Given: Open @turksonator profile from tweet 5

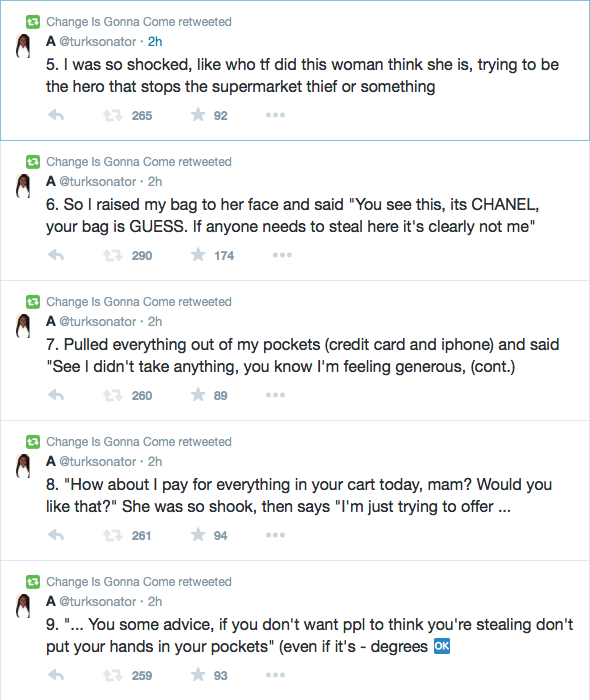Looking at the screenshot, I should point(98,42).
